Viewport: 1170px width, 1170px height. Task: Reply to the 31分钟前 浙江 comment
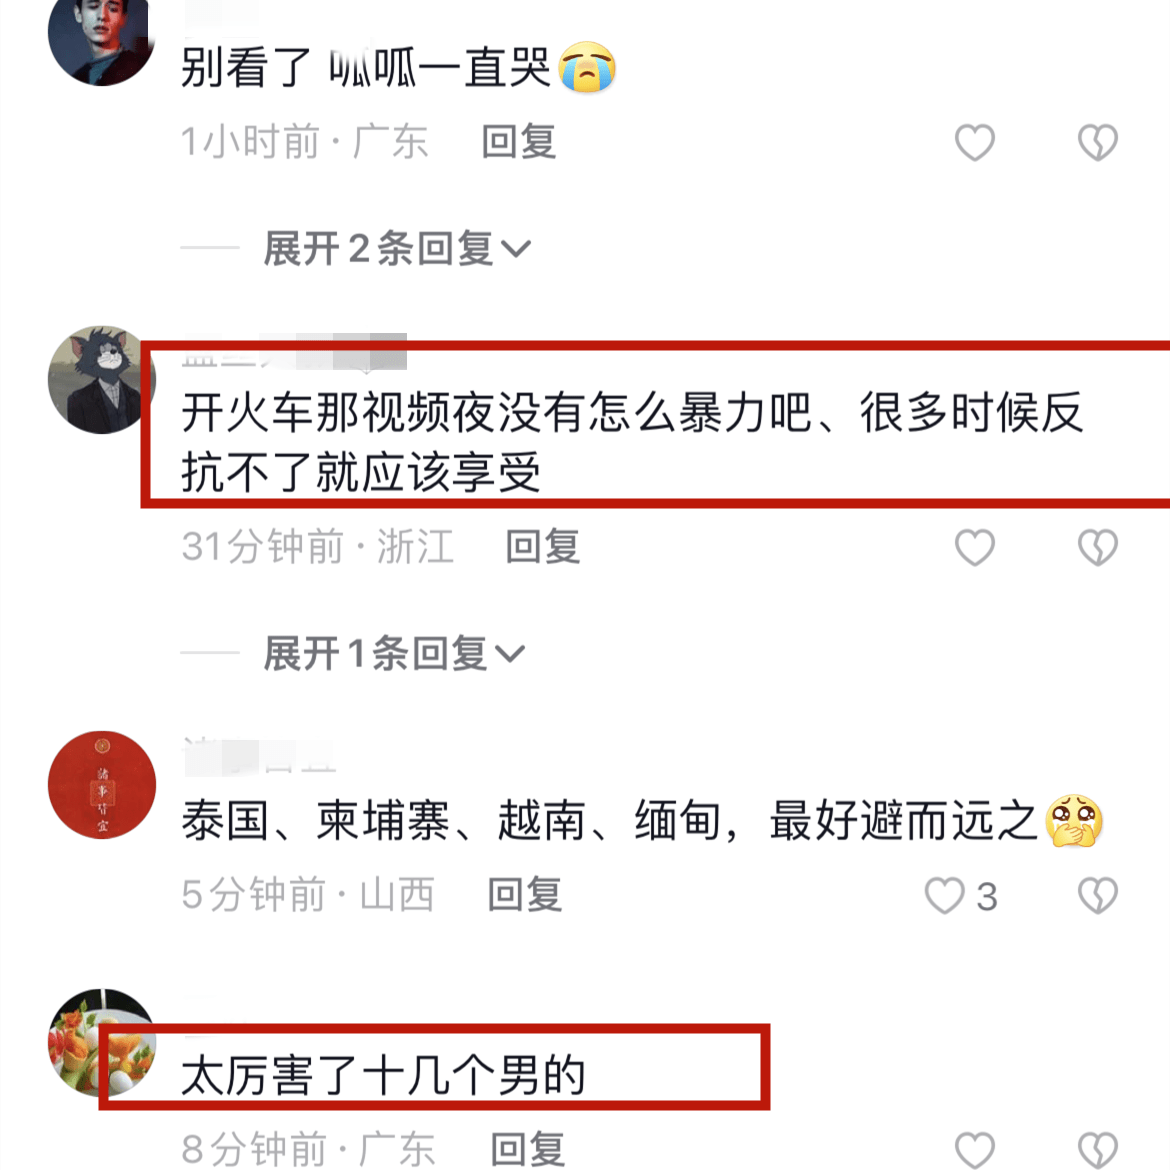(542, 547)
